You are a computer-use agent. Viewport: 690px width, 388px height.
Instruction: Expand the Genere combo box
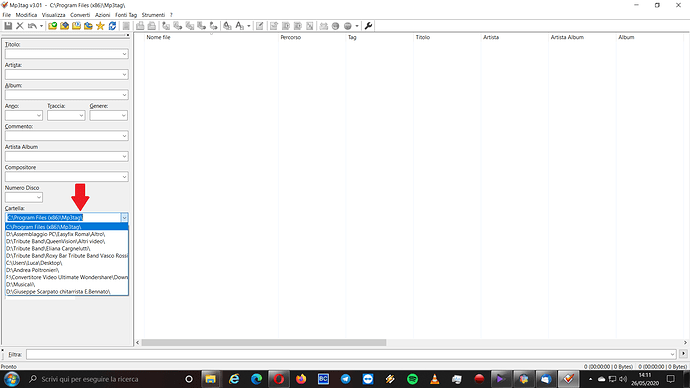(x=124, y=116)
